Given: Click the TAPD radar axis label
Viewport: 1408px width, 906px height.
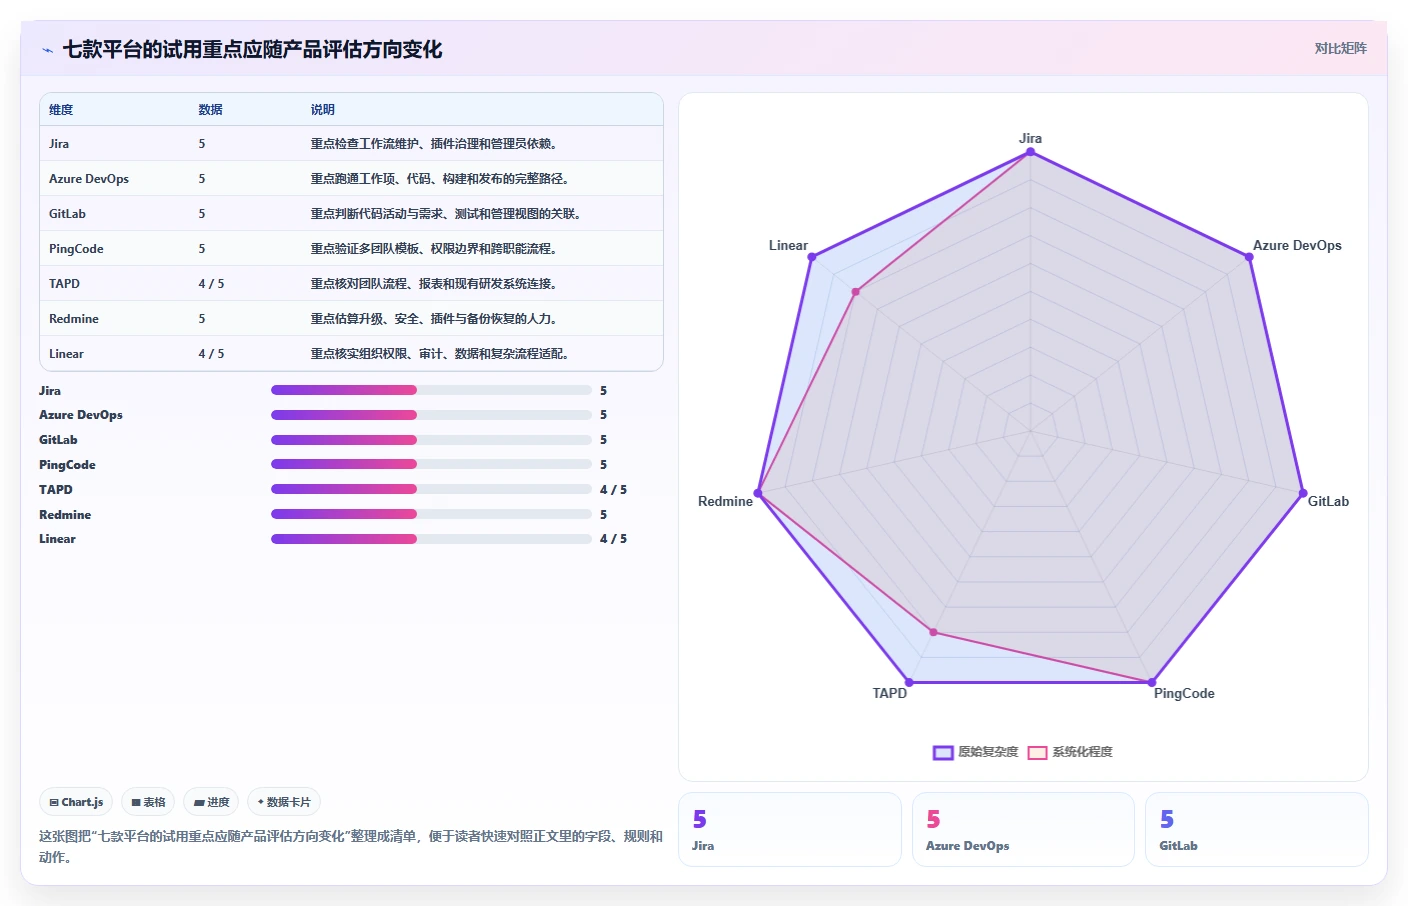Looking at the screenshot, I should pyautogui.click(x=890, y=694).
